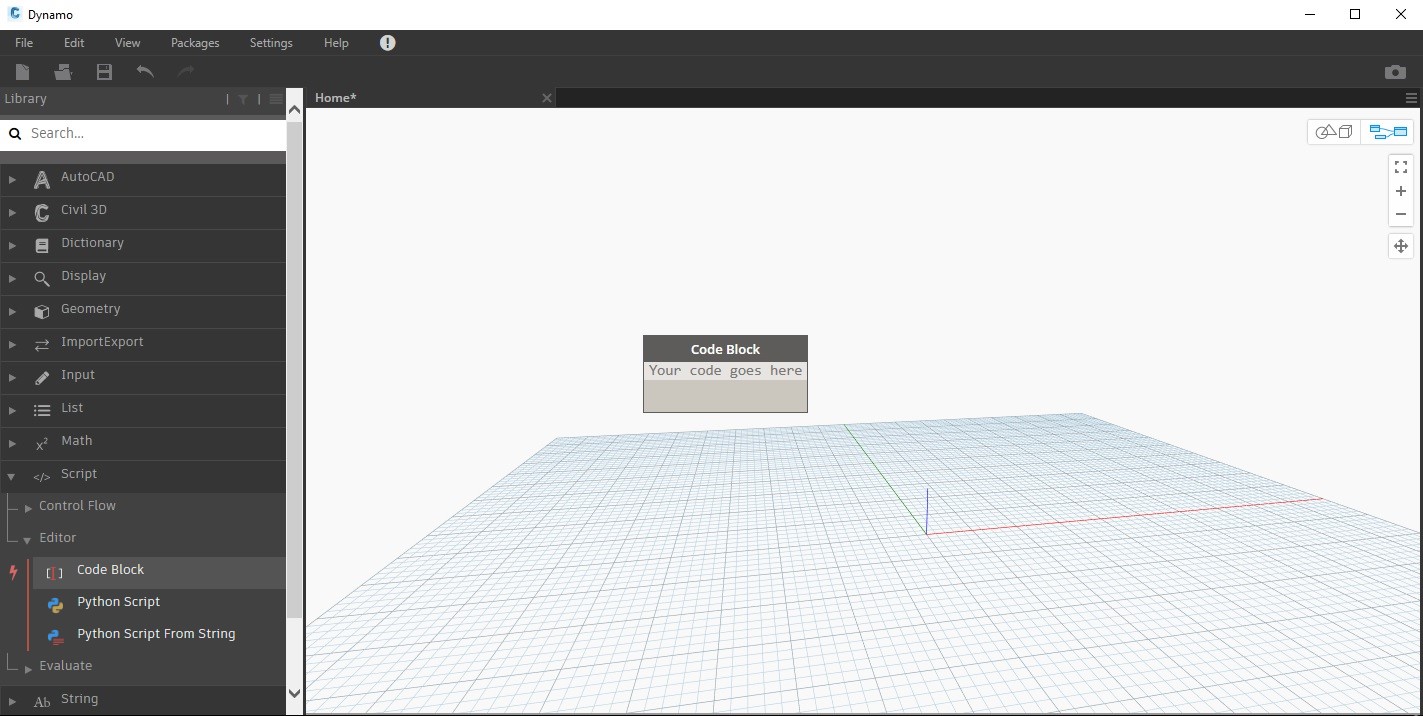Screen dimensions: 1423x717
Task: Open the Edit menu
Action: click(x=74, y=43)
